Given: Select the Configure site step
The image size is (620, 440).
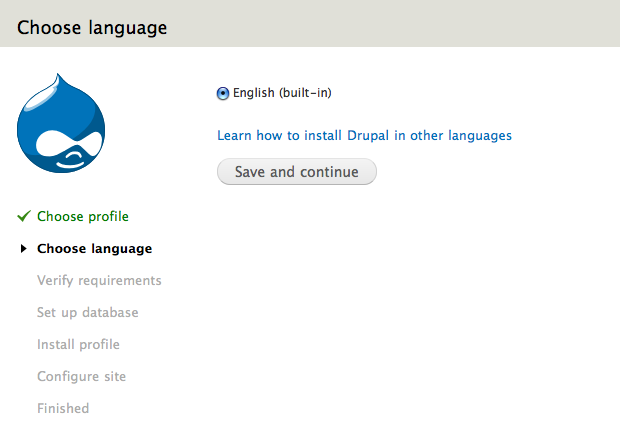Looking at the screenshot, I should (81, 376).
